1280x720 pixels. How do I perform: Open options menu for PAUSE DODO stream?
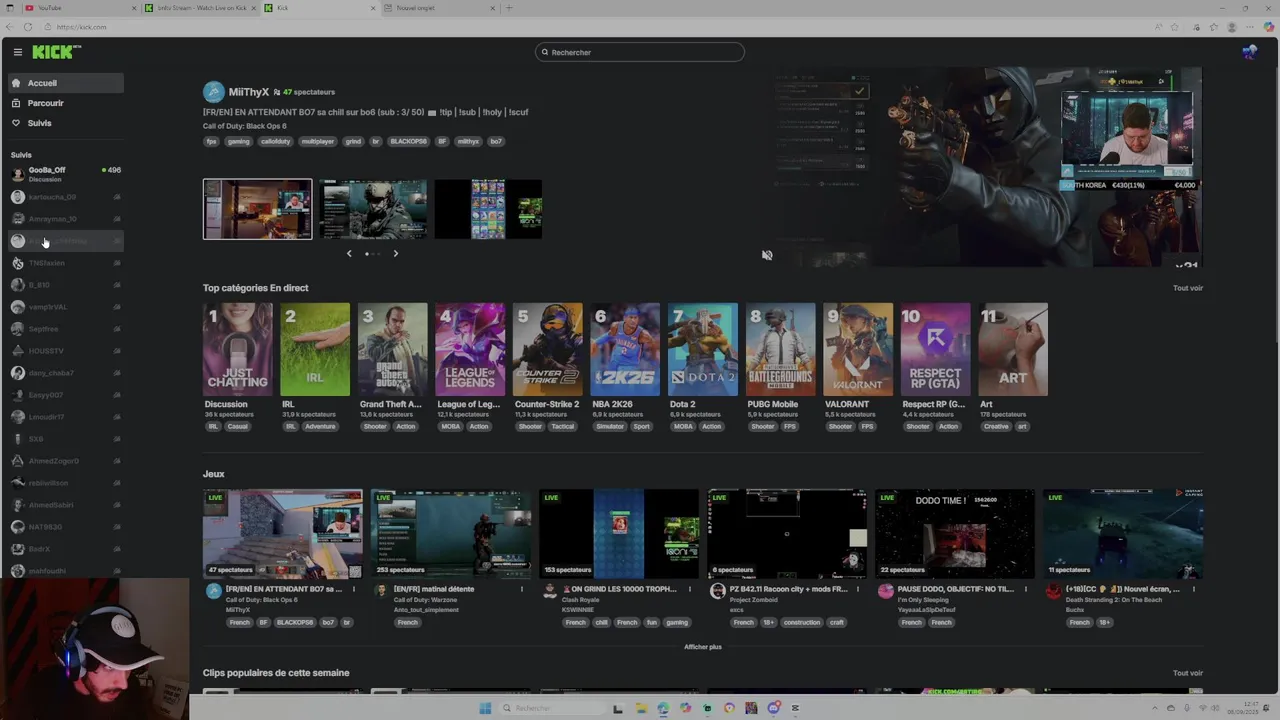pos(1026,589)
